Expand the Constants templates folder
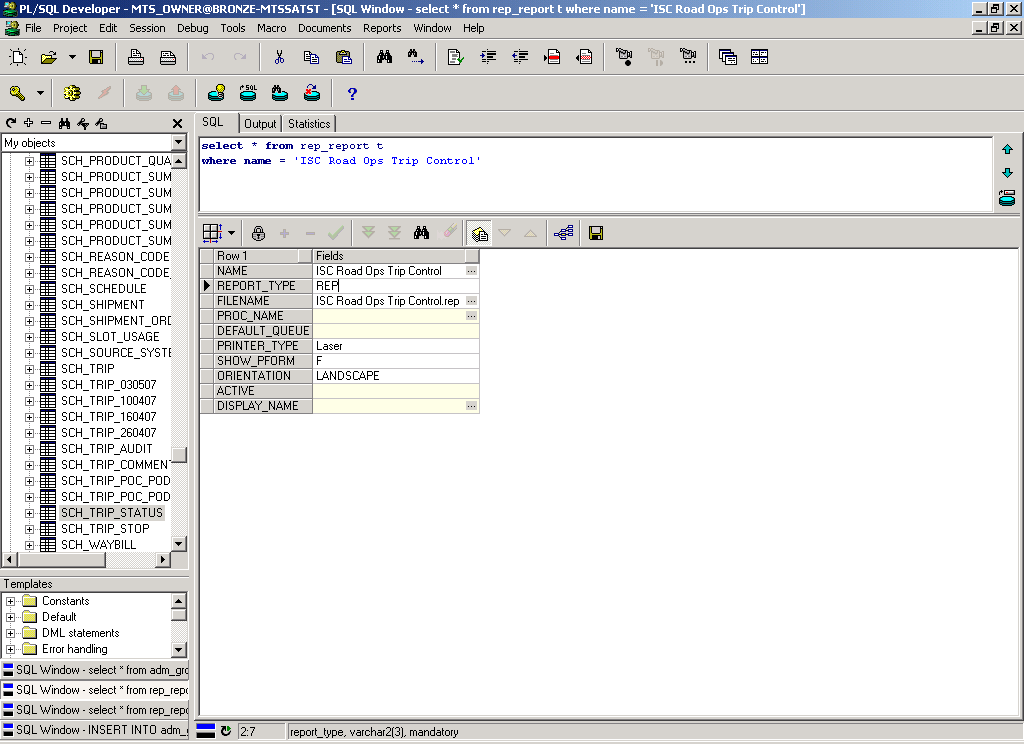Screen dimensions: 1024x744 click(10, 601)
